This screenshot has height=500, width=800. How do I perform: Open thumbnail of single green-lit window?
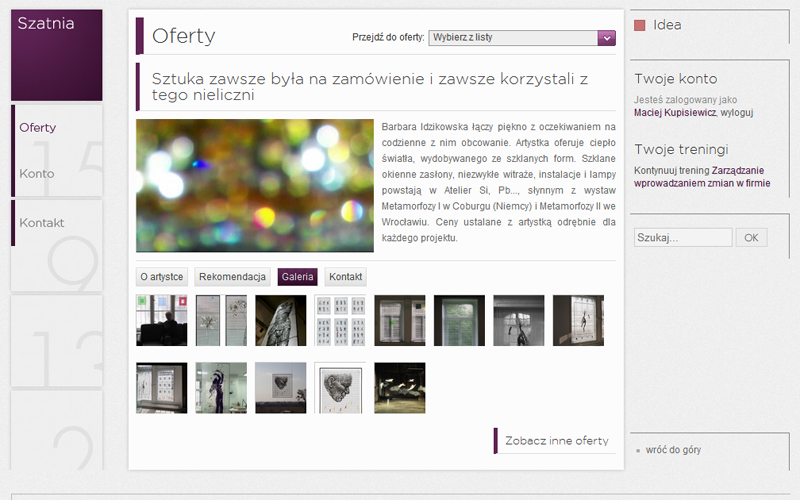(459, 320)
